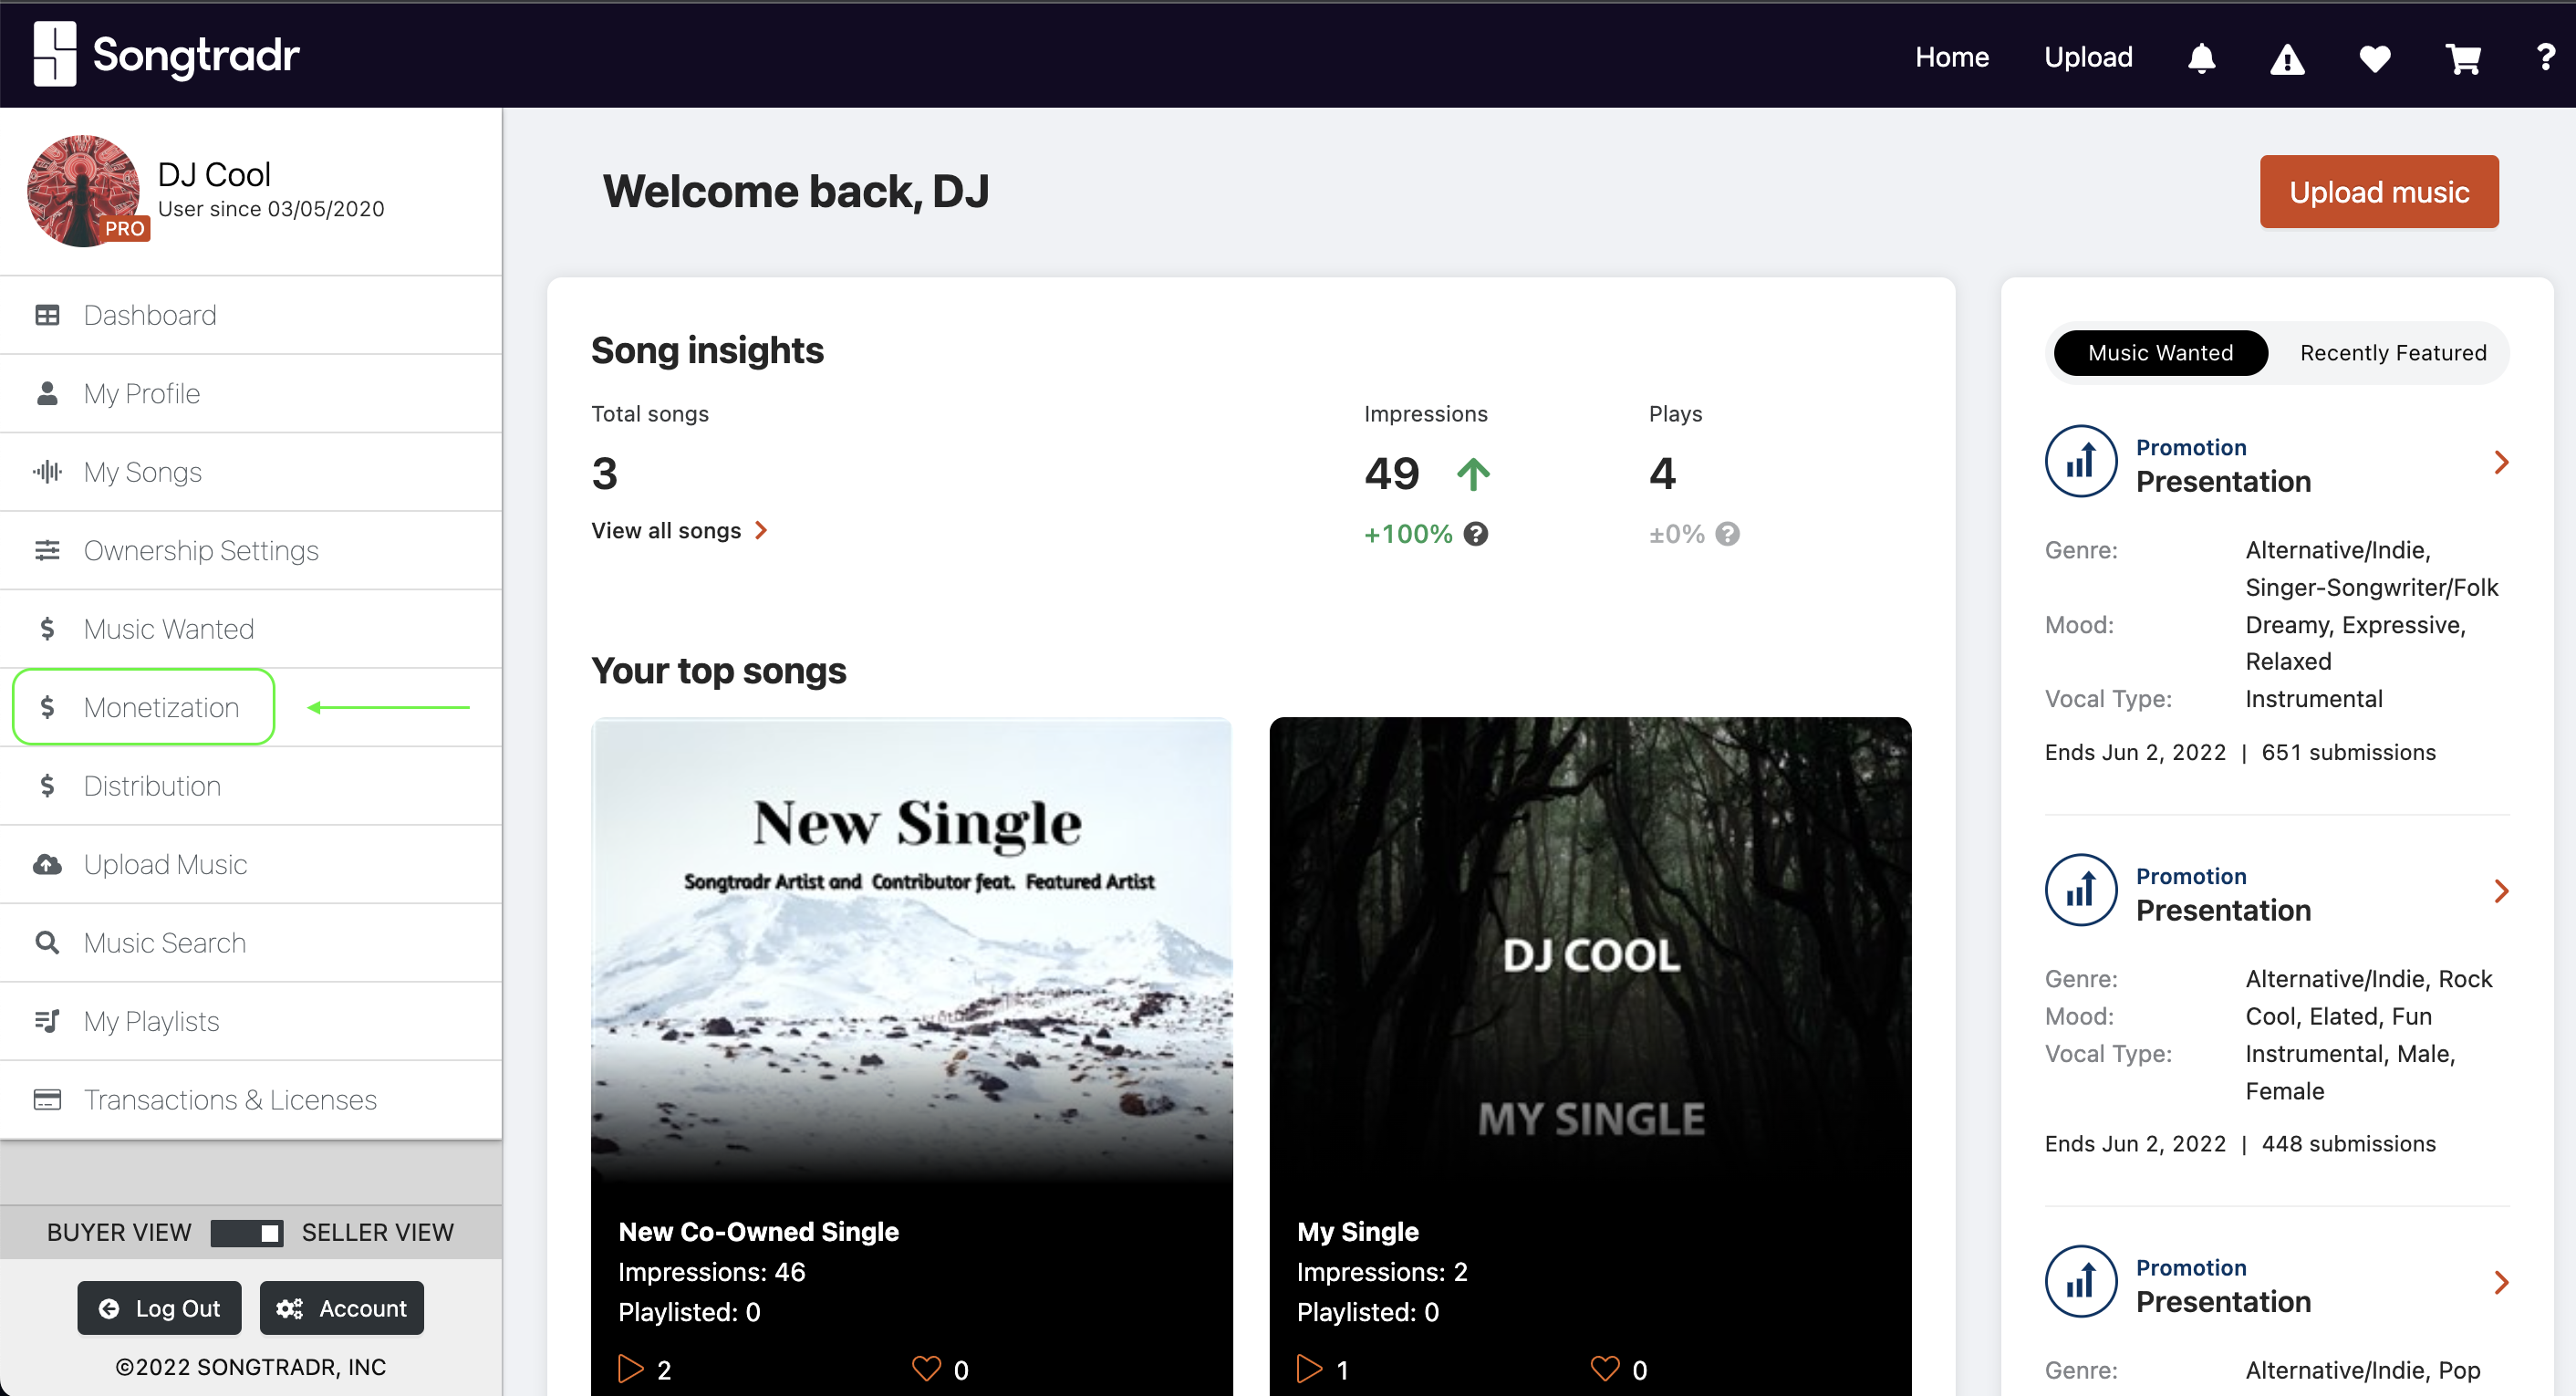Expand the third Promotion Presentation chevron
The height and width of the screenshot is (1396, 2576).
click(x=2501, y=1282)
